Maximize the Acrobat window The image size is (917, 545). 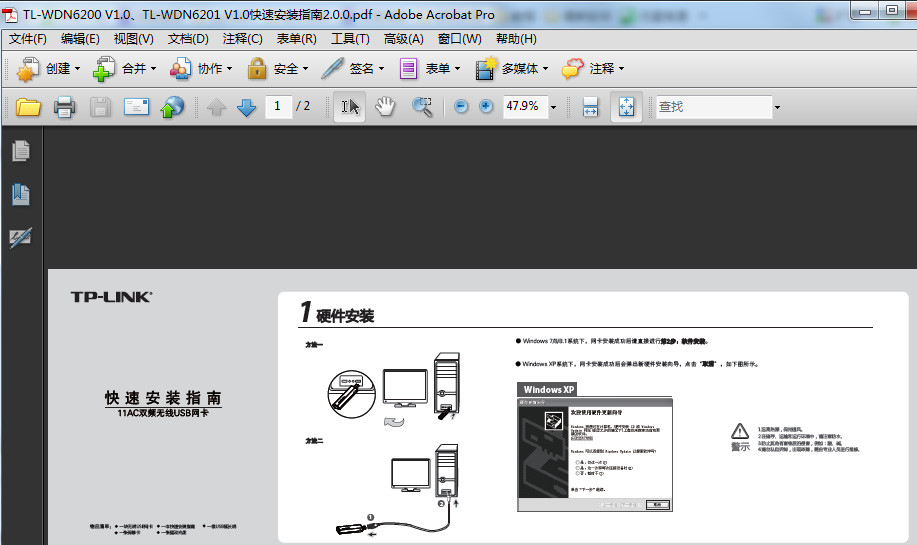click(x=891, y=11)
